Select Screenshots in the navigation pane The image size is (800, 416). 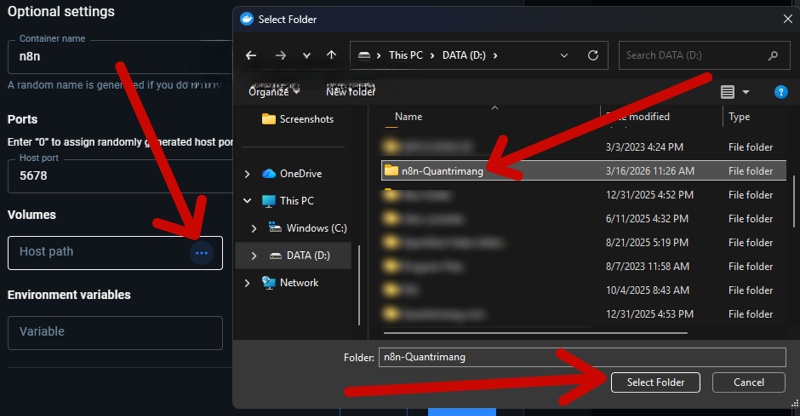coord(297,119)
